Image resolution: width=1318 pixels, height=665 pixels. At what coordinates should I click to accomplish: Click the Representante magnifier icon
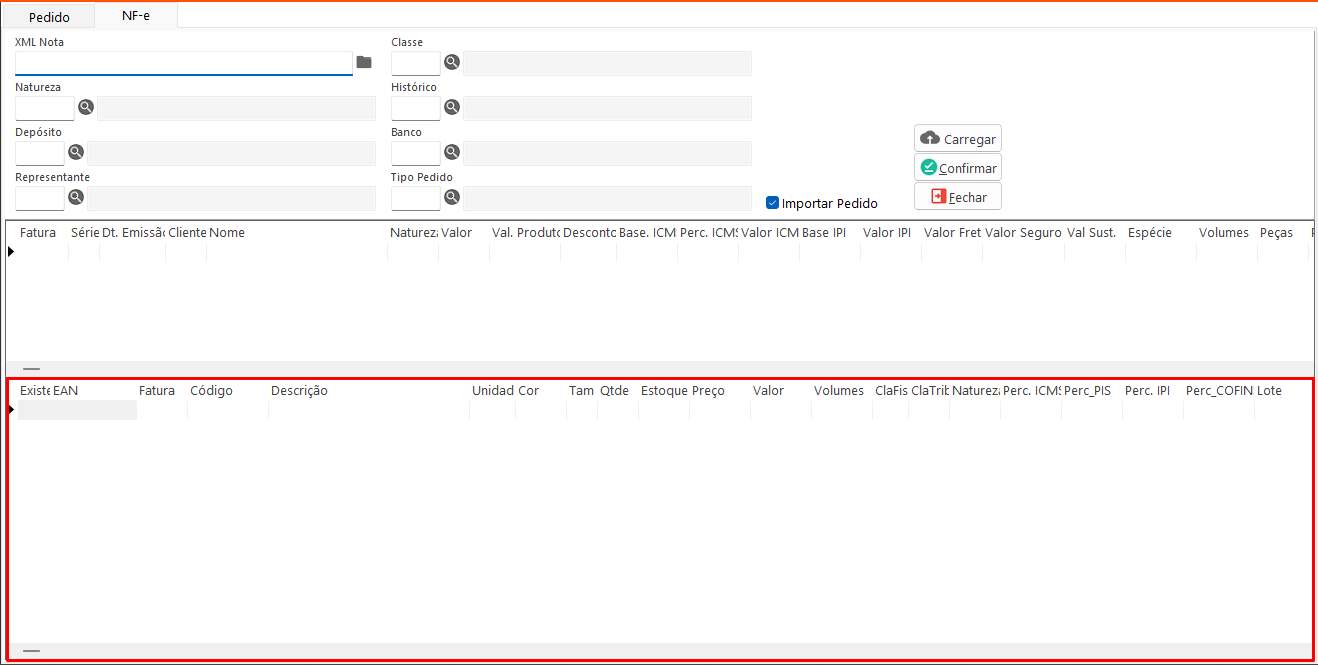[76, 198]
